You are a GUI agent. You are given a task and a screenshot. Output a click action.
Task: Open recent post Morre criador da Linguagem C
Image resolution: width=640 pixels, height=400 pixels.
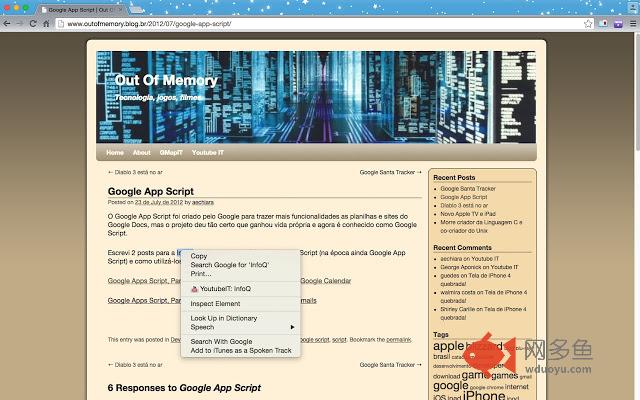481,226
